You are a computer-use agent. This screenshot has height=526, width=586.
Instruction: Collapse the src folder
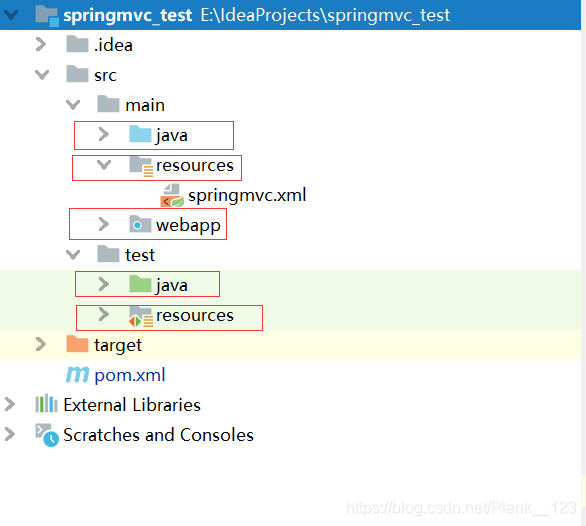[42, 75]
